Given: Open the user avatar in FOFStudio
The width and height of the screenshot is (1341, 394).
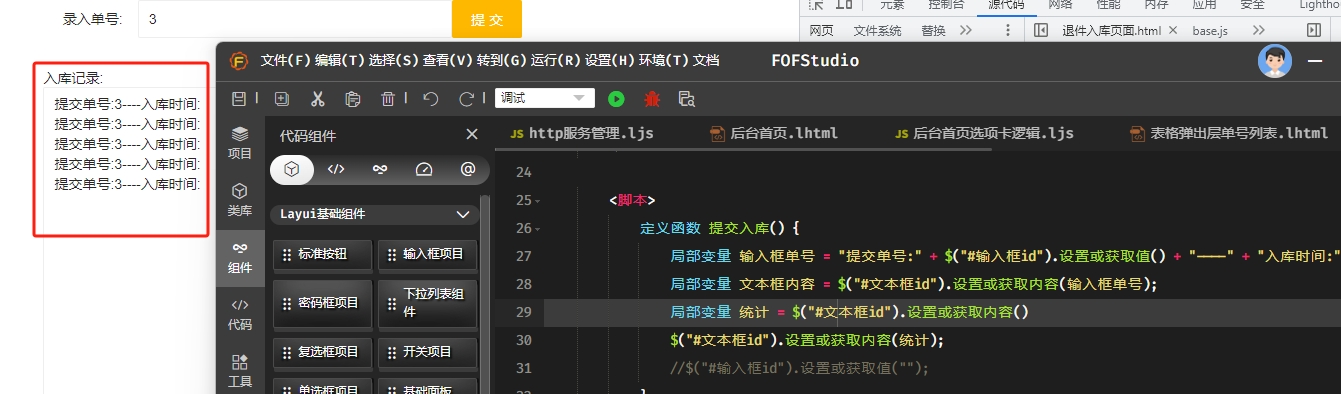Looking at the screenshot, I should pyautogui.click(x=1274, y=61).
